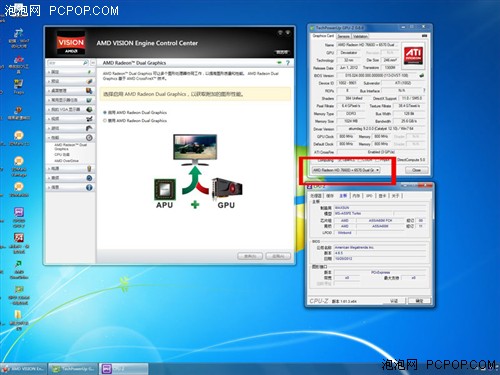Open the AMD OverDrive sidebar sub-item

pos(66,161)
